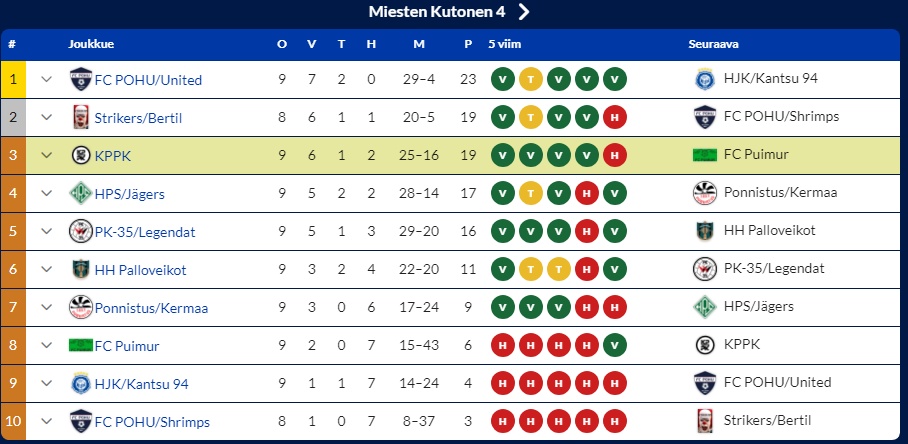908x444 pixels.
Task: Click the Strikers/Bertil team logo
Action: tap(80, 118)
